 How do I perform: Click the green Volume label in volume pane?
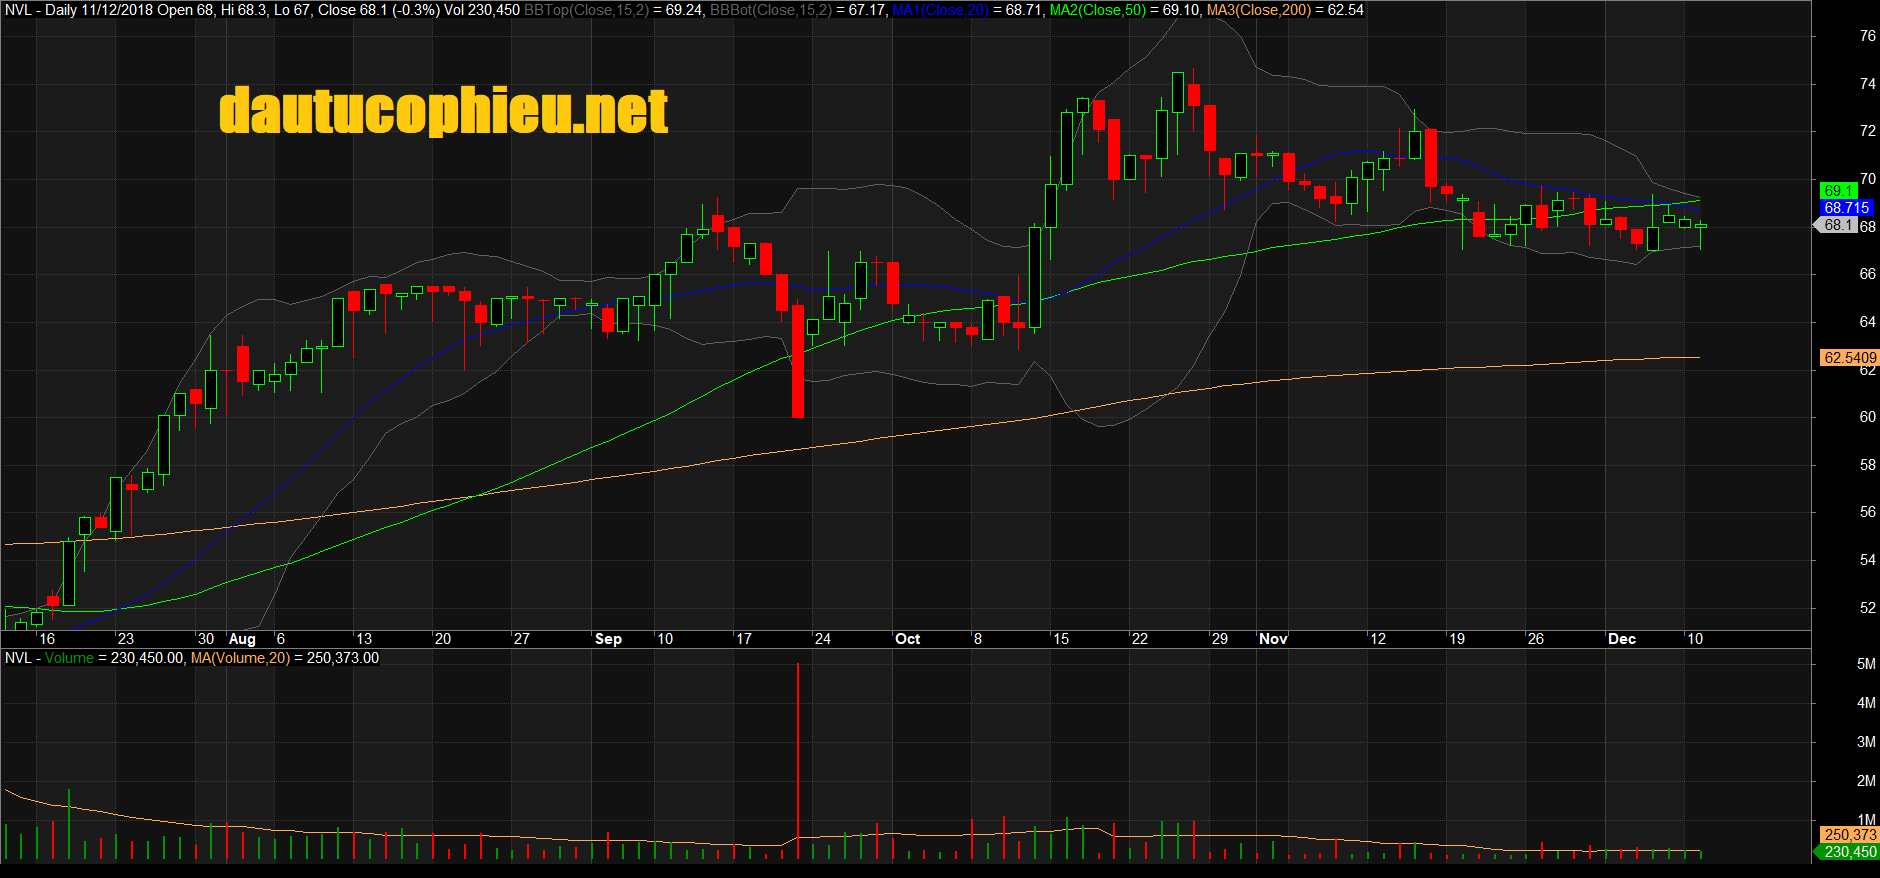click(x=69, y=658)
